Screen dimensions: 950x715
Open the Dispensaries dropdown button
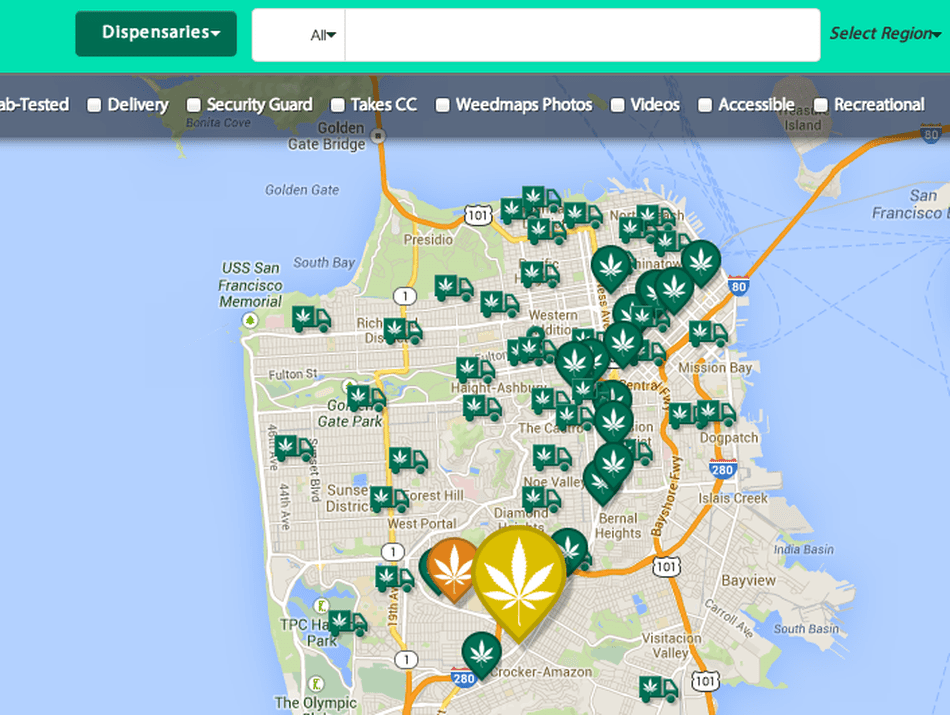click(156, 33)
